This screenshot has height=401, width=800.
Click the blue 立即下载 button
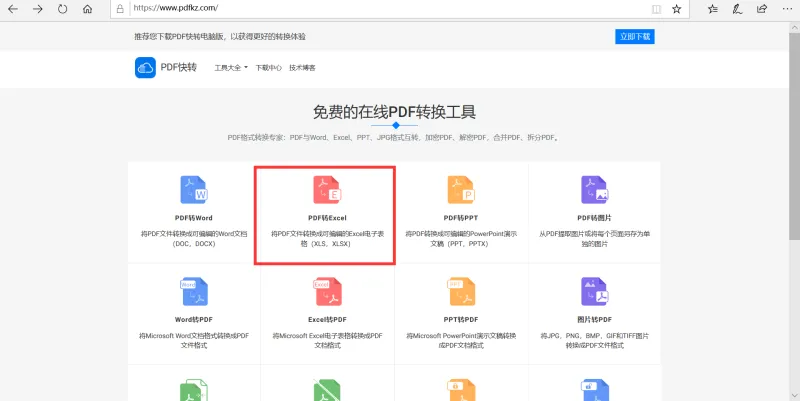click(x=635, y=37)
